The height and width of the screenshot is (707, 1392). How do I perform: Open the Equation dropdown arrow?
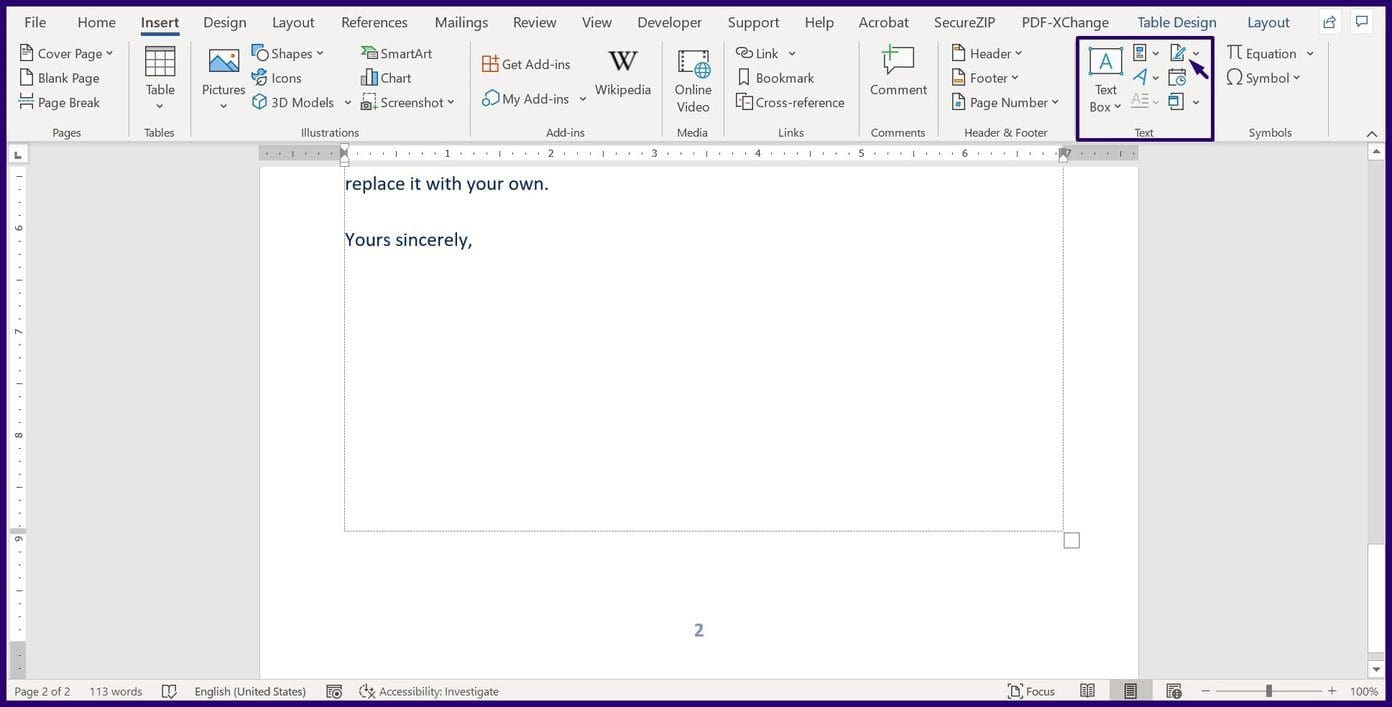(1310, 53)
